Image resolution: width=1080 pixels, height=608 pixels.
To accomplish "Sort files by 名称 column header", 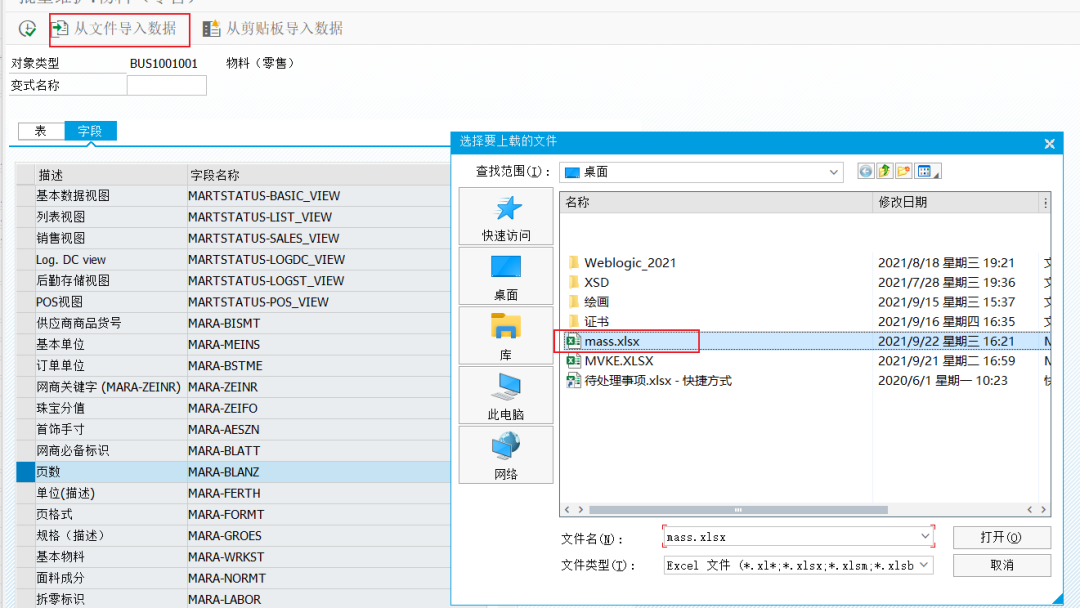I will (x=716, y=202).
